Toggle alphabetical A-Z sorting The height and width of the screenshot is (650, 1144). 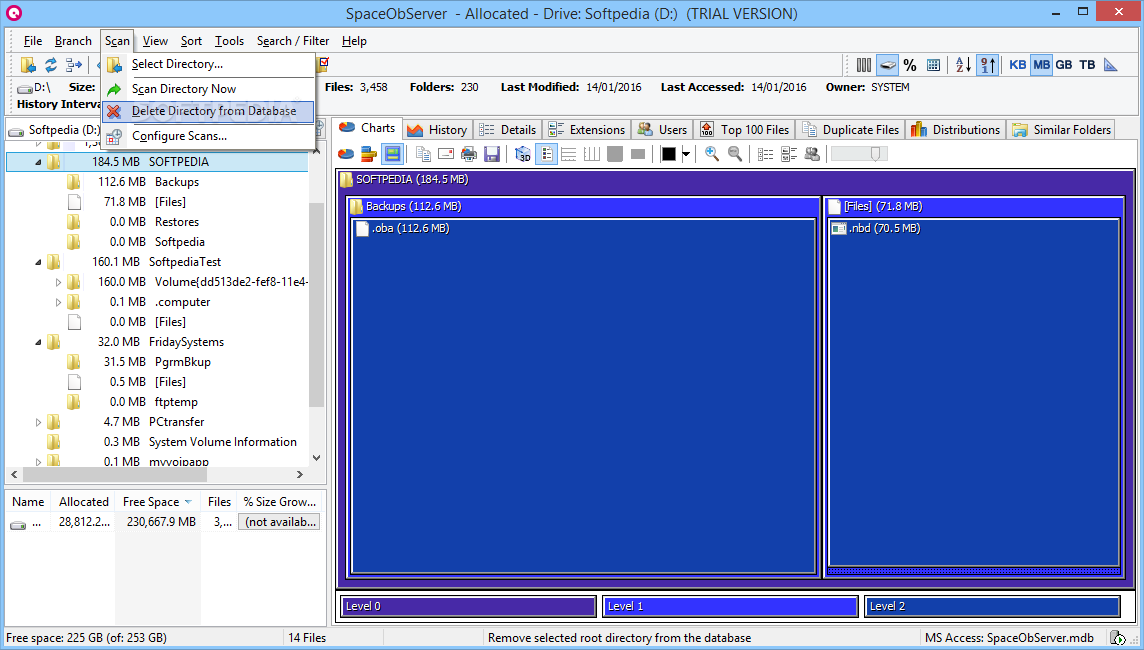963,65
